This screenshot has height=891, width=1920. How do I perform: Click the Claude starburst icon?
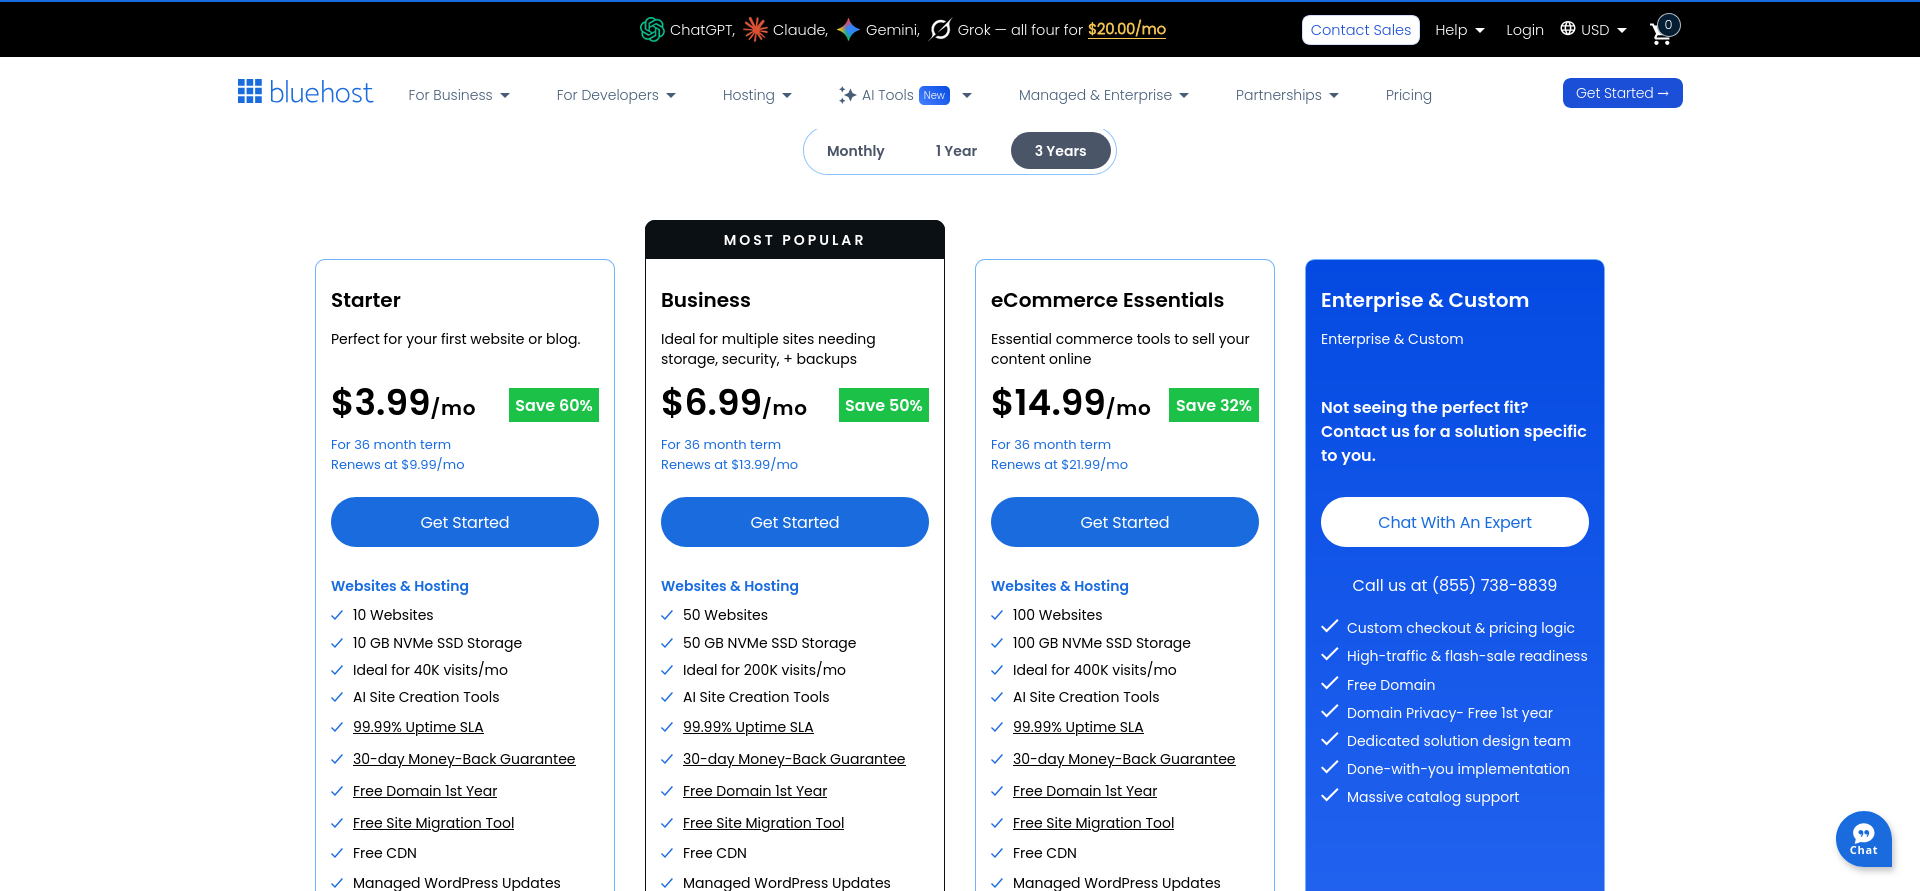coord(756,30)
